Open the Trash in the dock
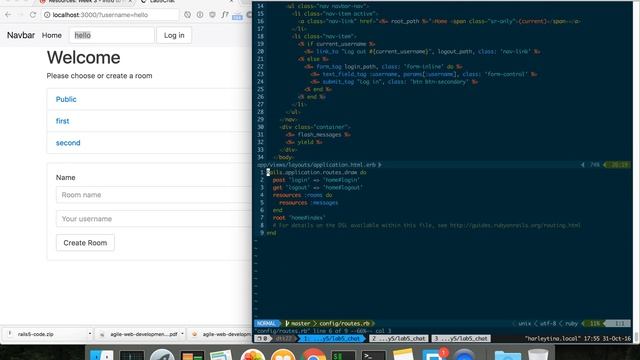 [x=538, y=354]
